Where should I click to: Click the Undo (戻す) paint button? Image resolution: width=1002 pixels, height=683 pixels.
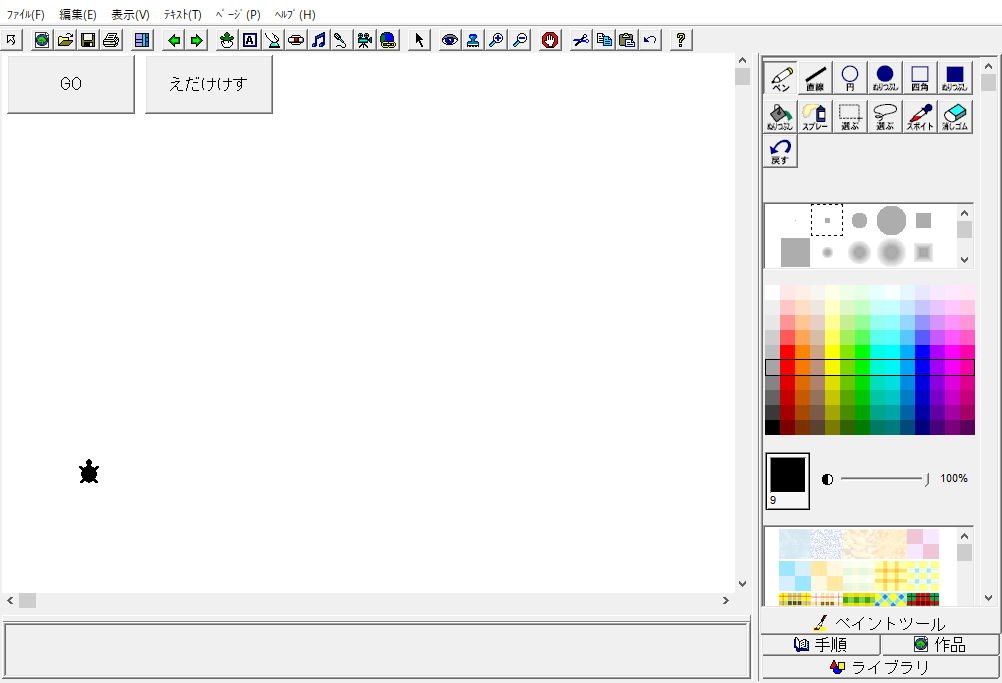[x=780, y=151]
